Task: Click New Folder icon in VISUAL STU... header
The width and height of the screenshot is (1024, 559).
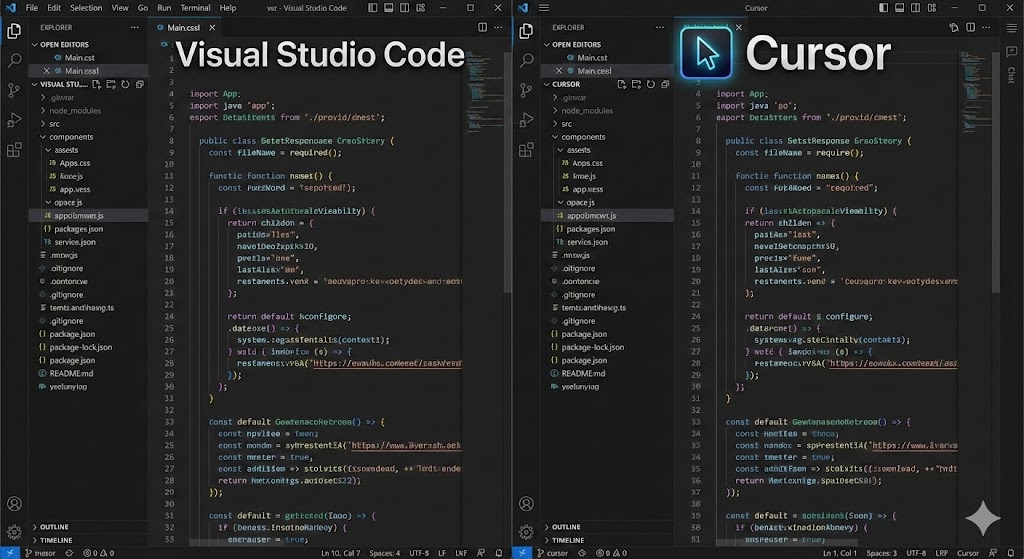Action: coord(111,84)
